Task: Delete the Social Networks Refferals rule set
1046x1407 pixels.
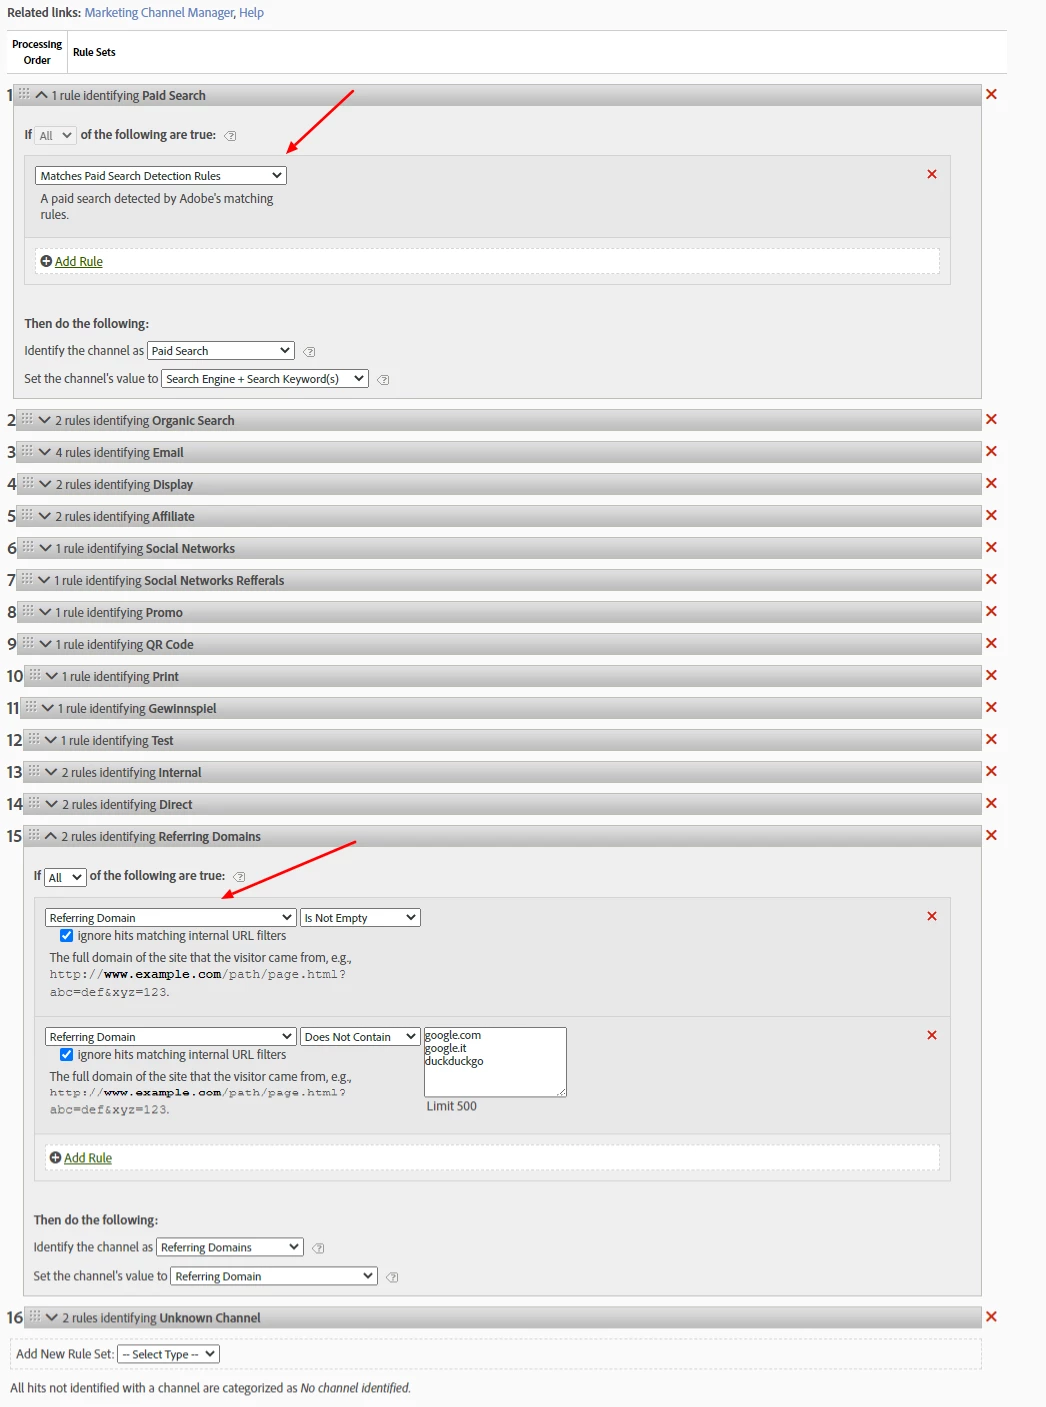Action: pos(991,579)
